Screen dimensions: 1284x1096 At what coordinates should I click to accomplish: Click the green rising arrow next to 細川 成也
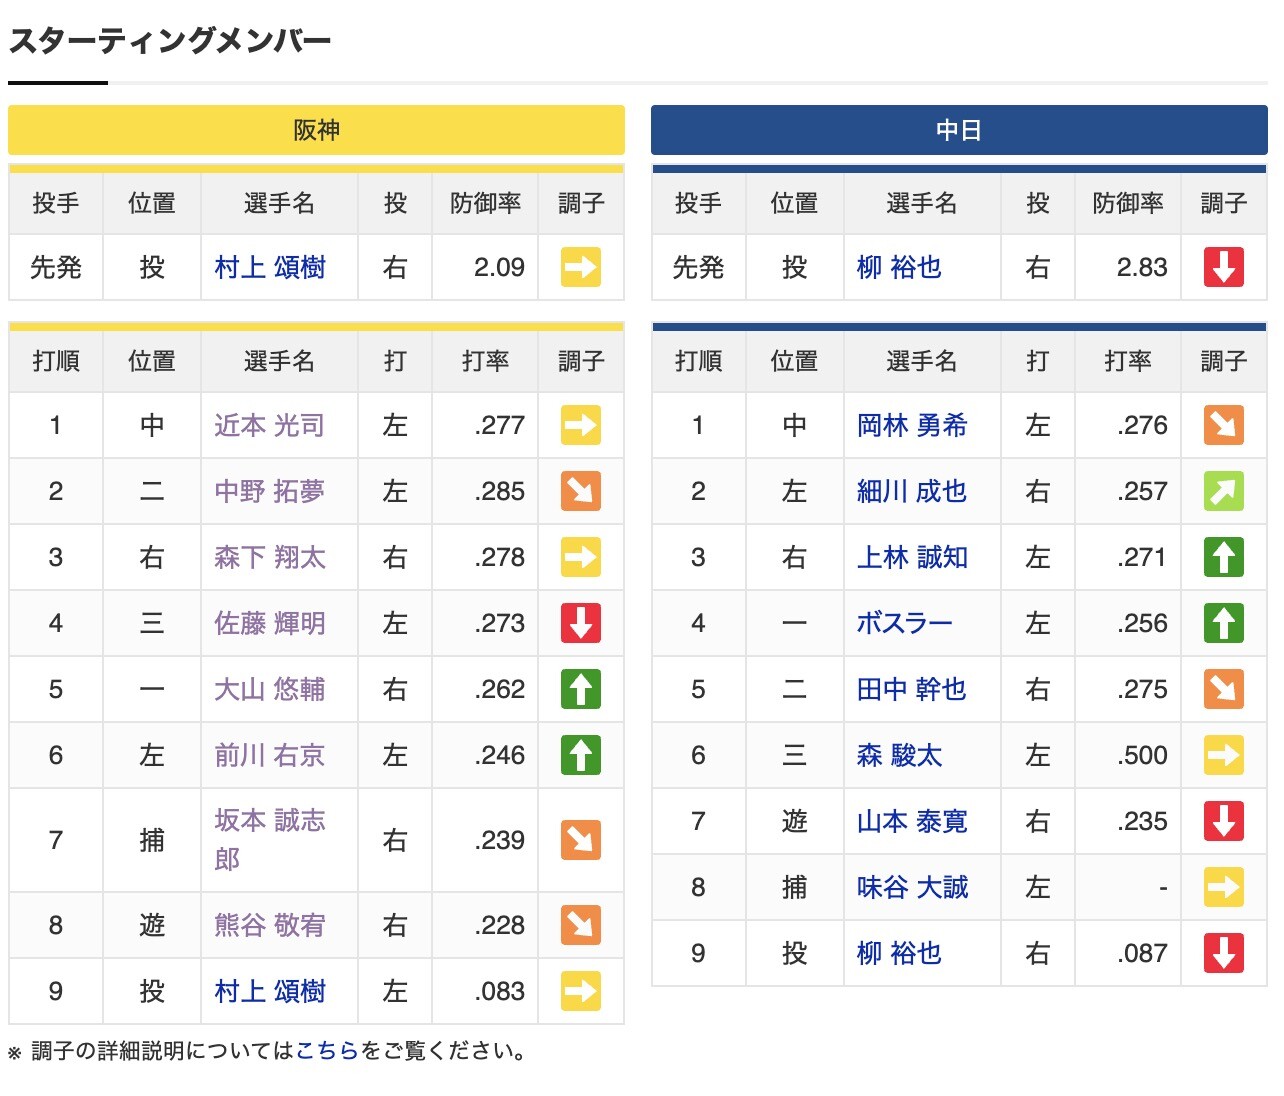[1224, 491]
